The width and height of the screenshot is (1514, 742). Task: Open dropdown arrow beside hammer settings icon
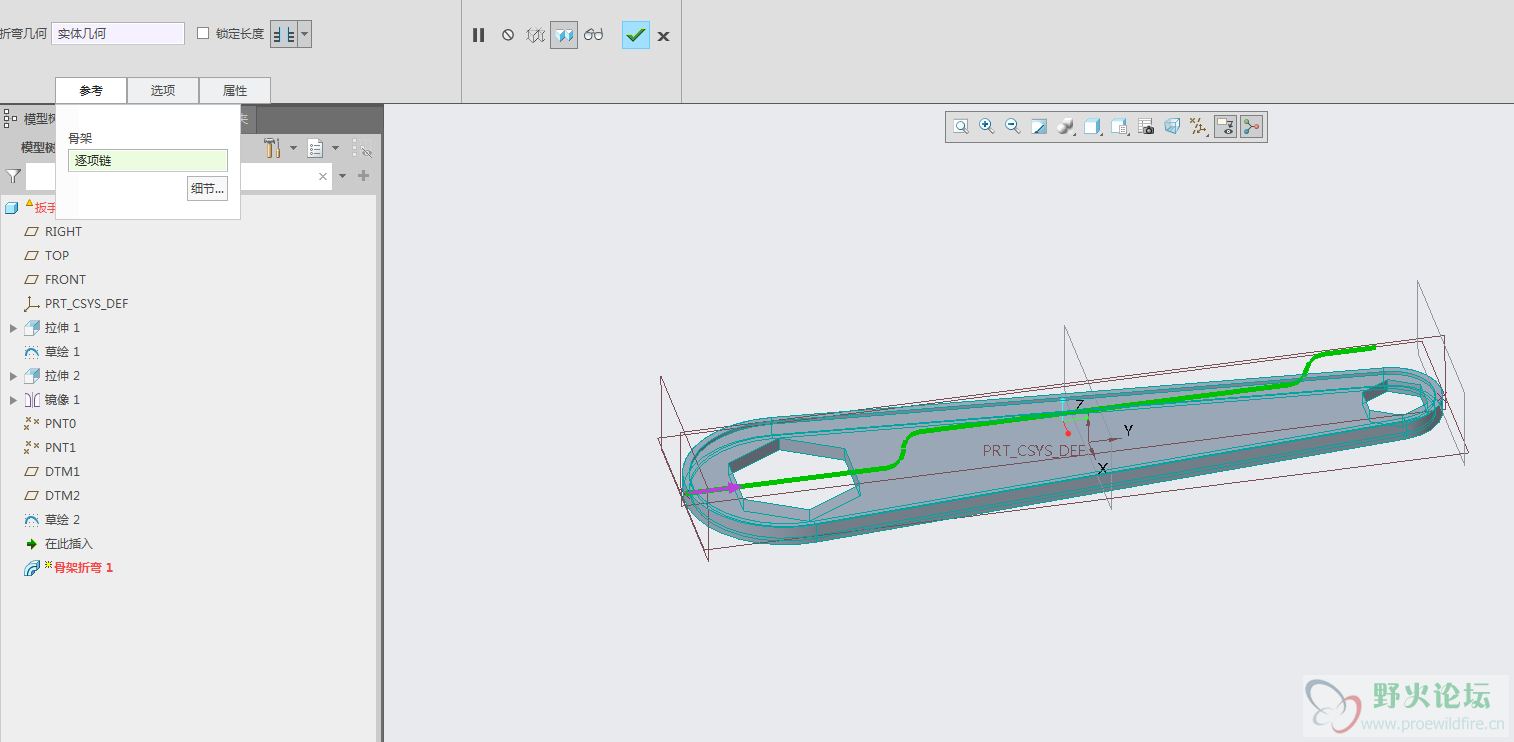pos(293,148)
